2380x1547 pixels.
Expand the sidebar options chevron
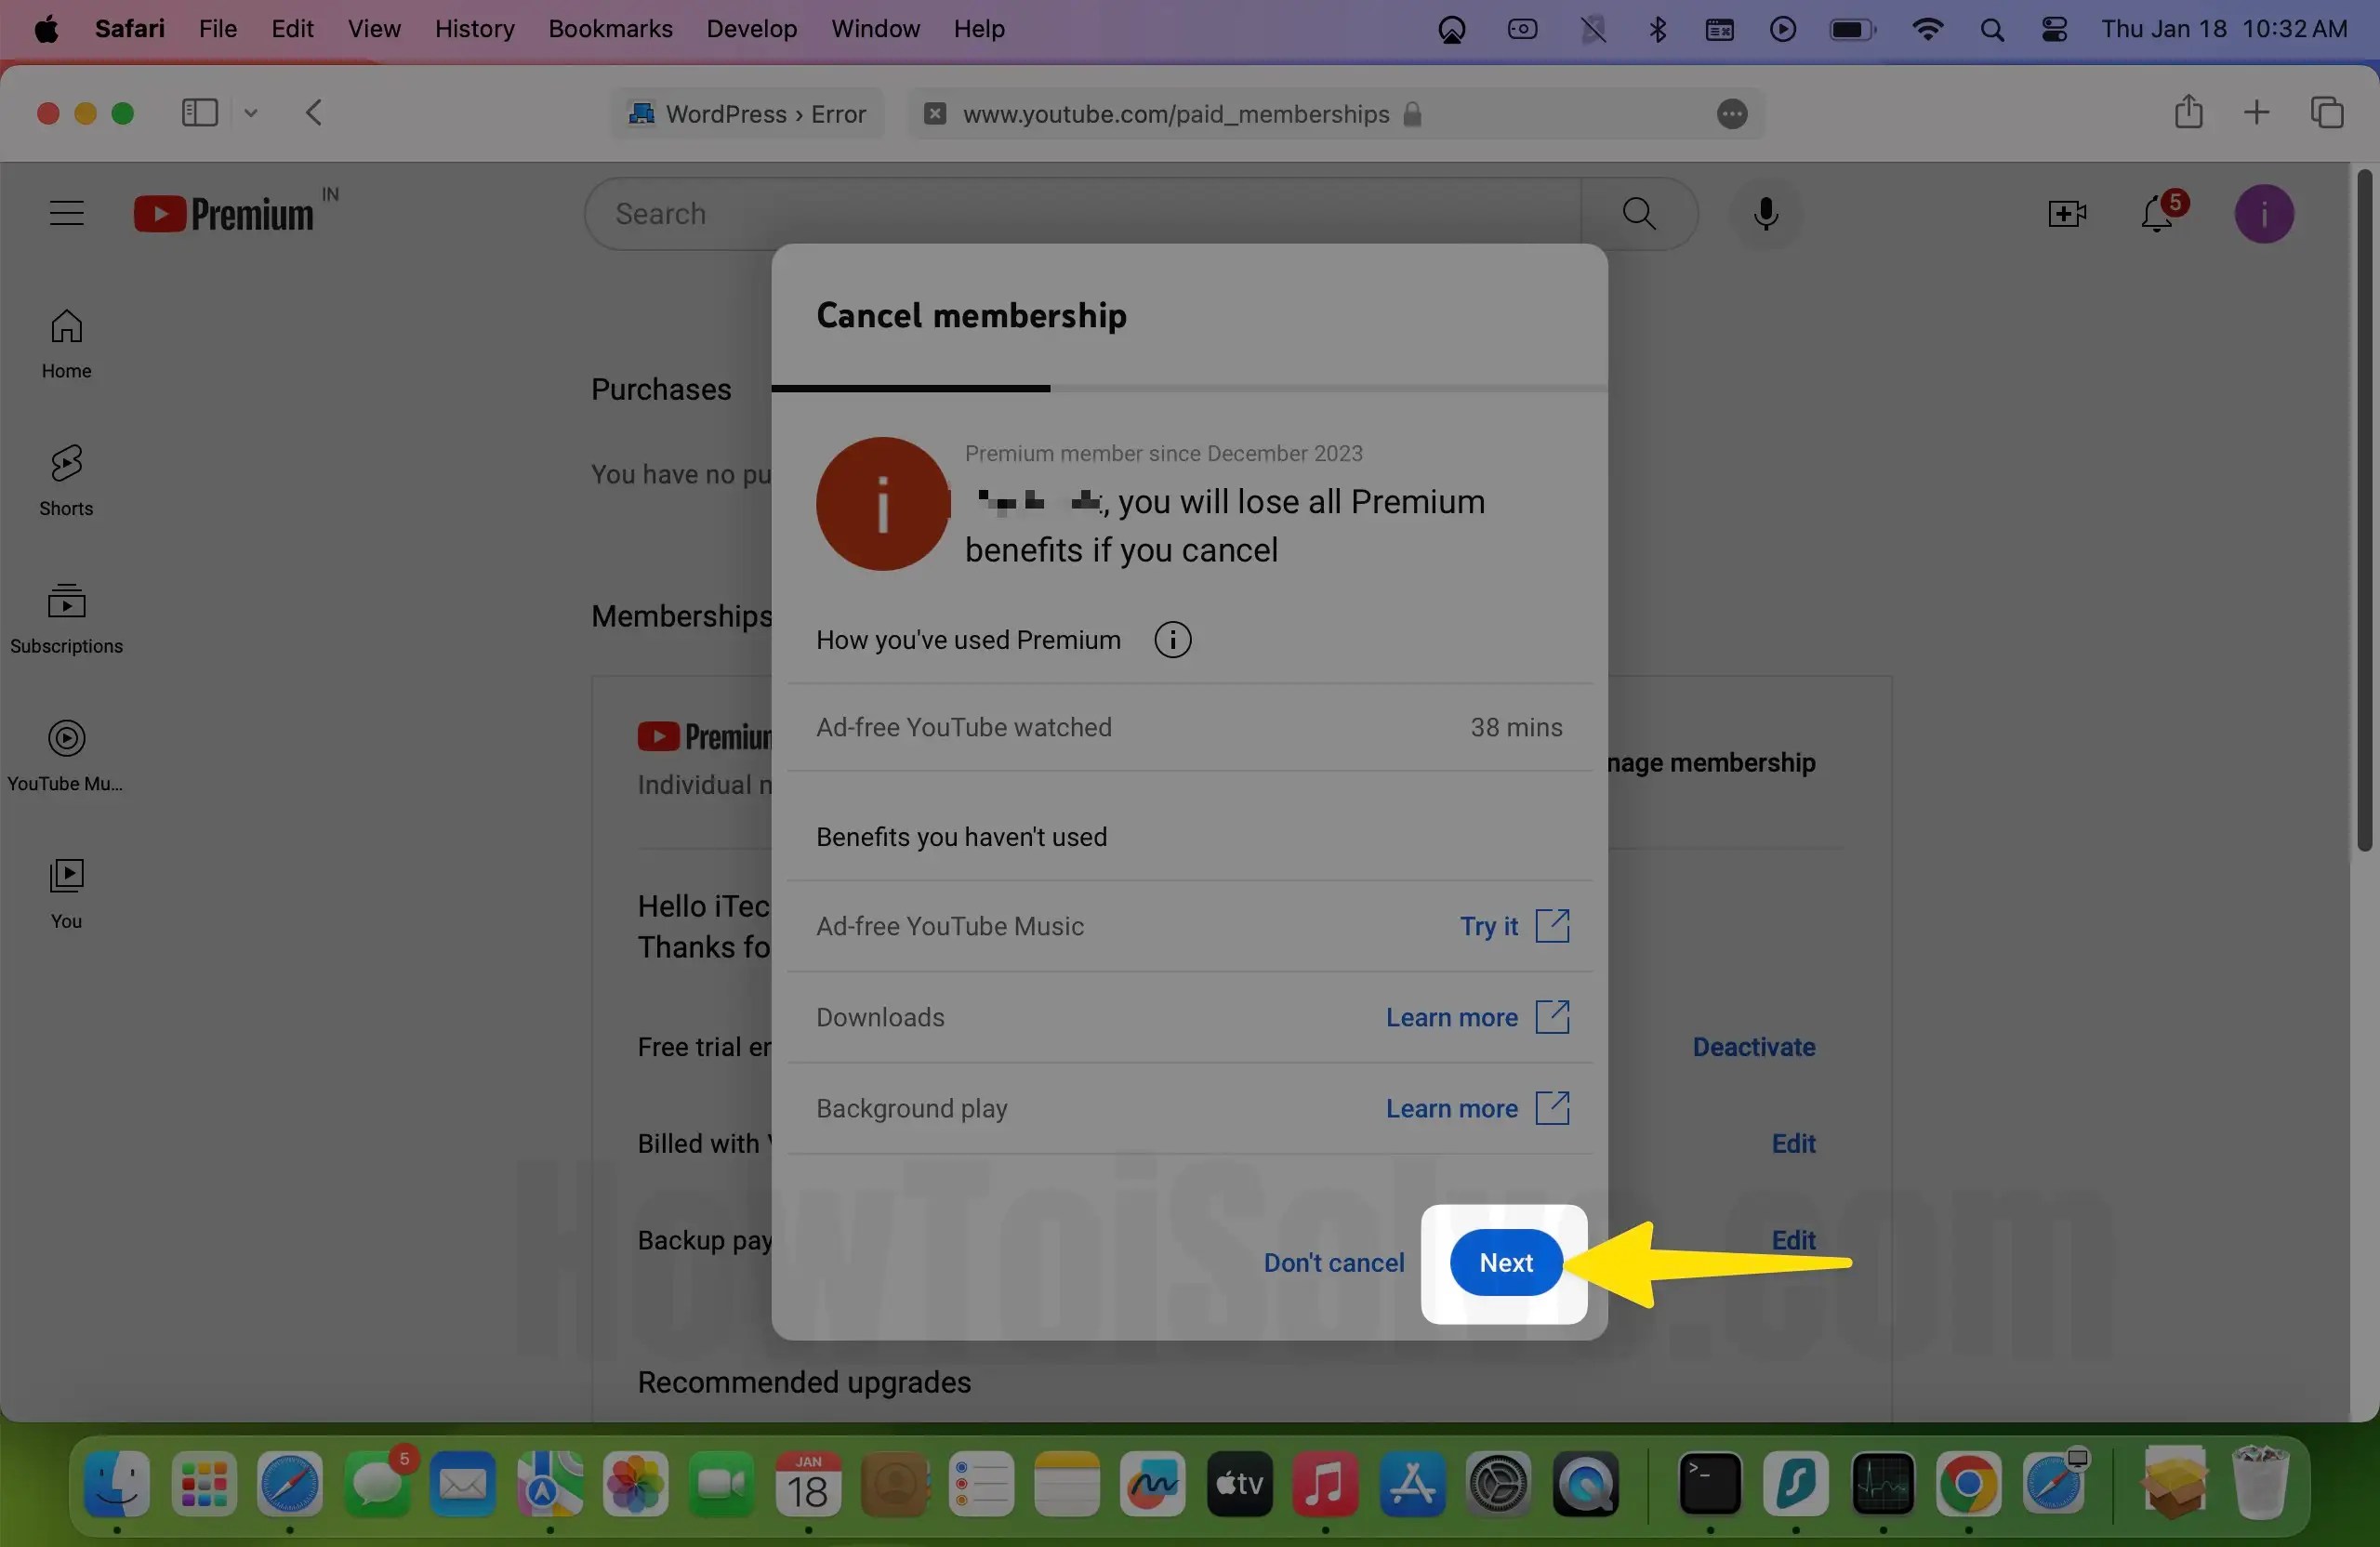point(250,113)
